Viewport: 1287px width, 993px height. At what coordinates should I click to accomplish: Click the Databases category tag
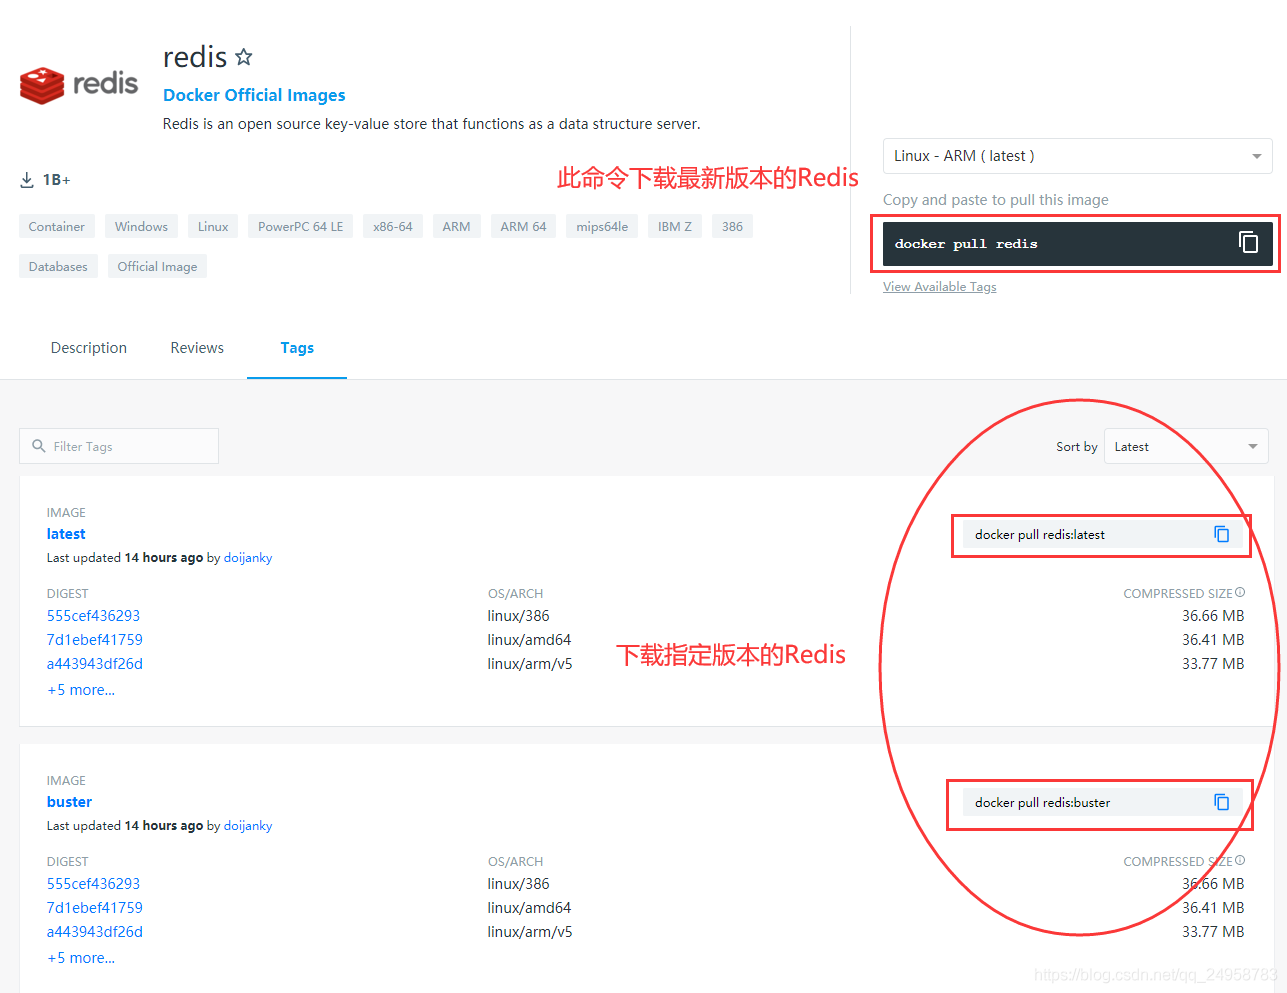[58, 266]
